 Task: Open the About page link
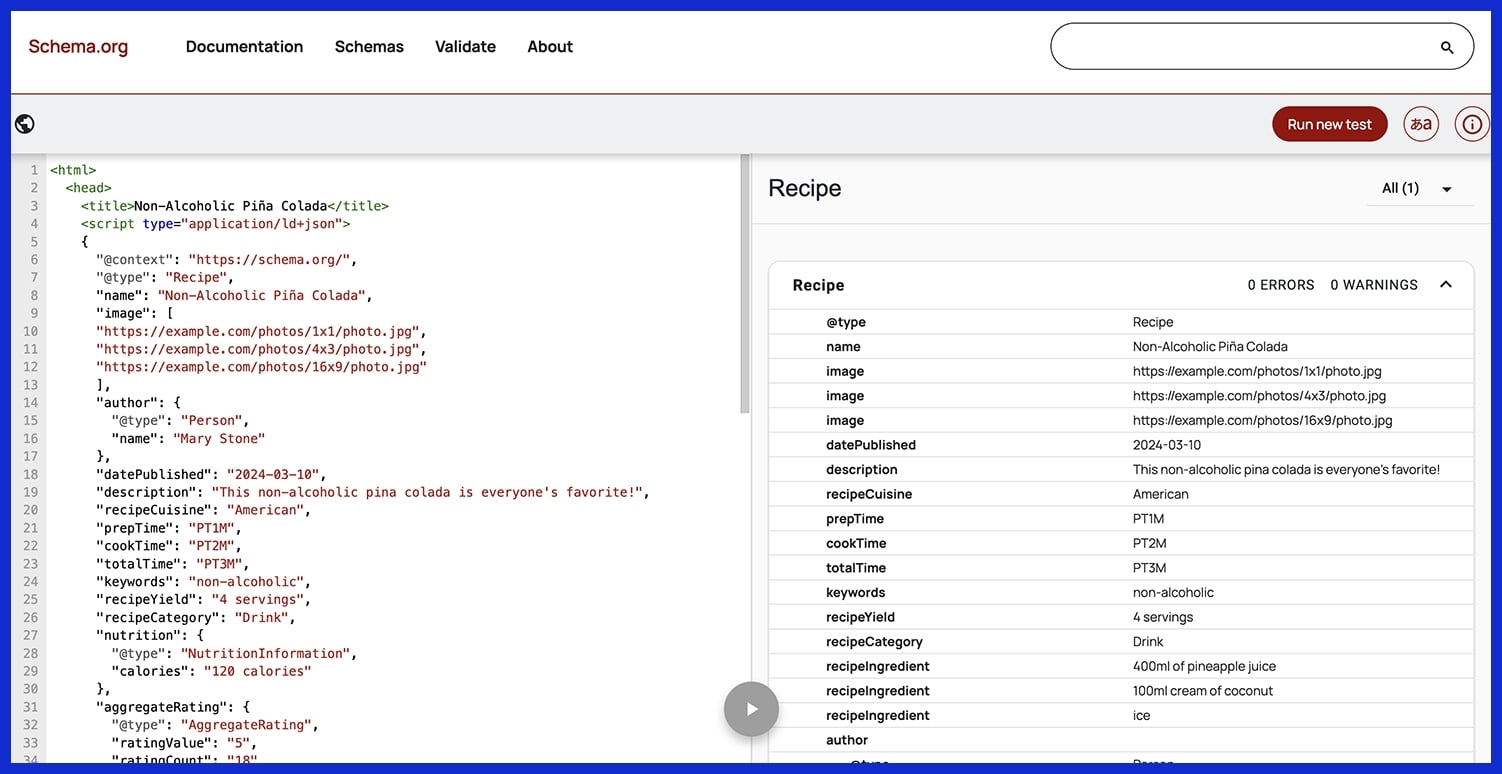pyautogui.click(x=550, y=47)
